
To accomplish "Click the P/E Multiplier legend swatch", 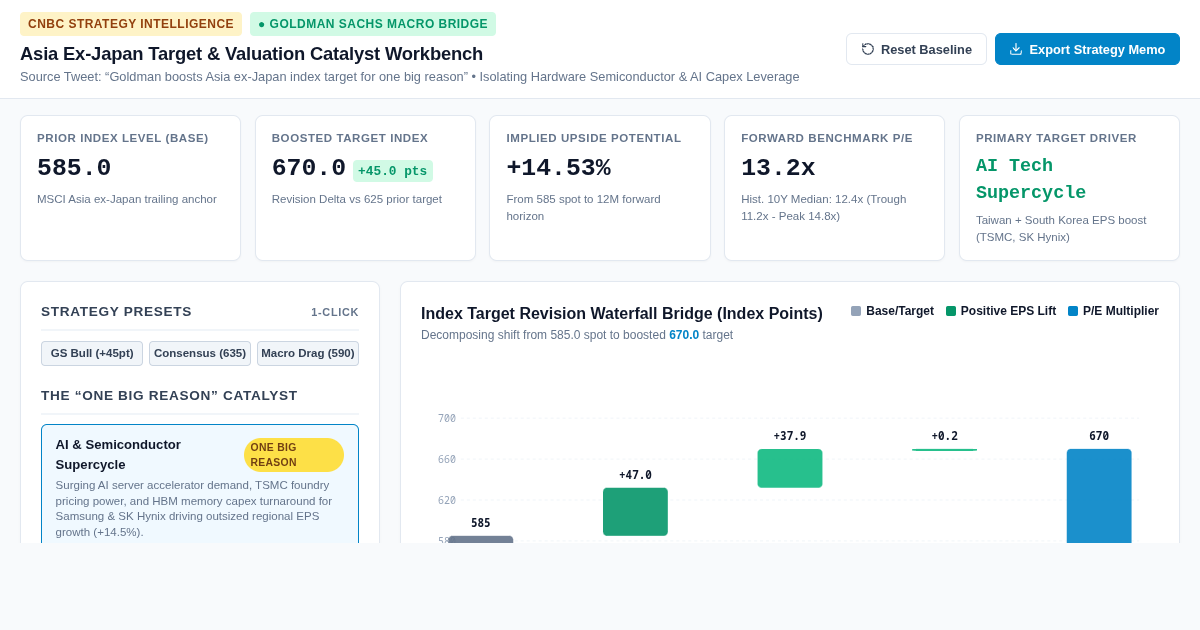I will coord(1073,311).
